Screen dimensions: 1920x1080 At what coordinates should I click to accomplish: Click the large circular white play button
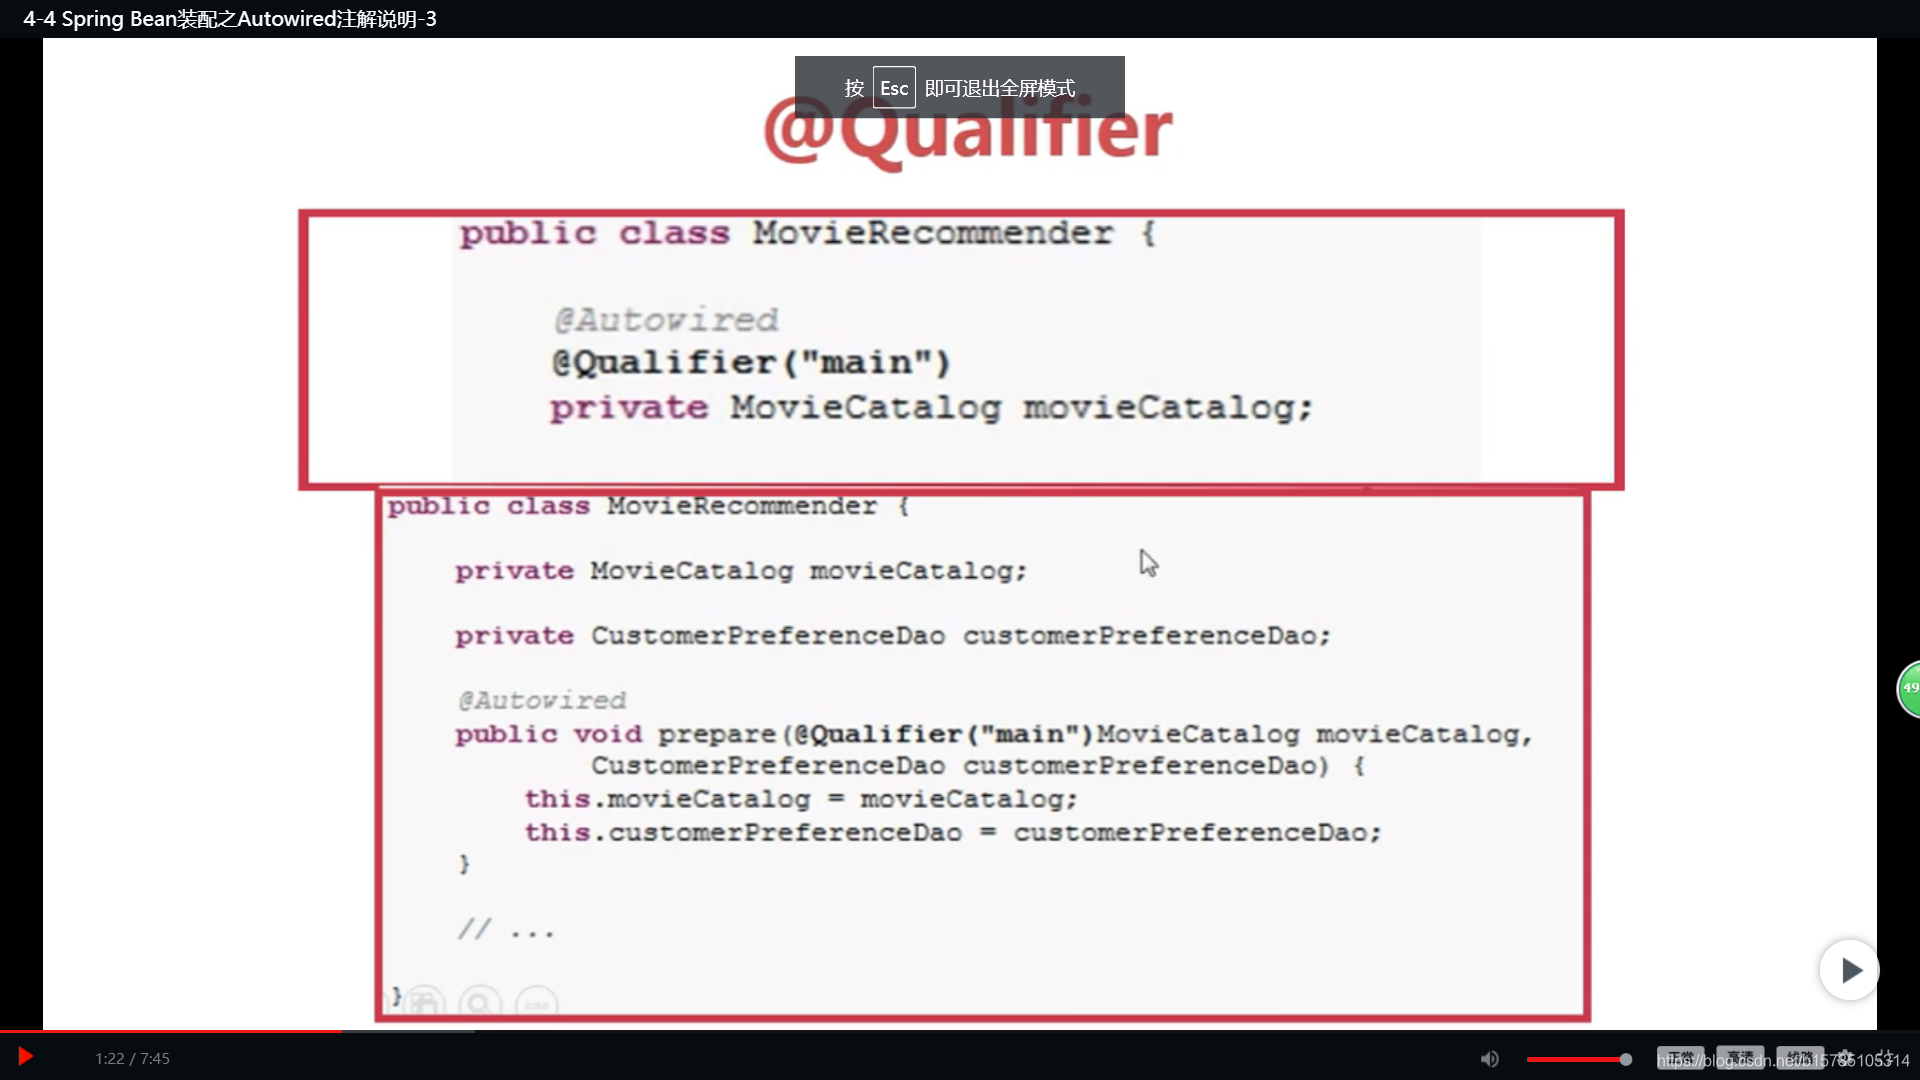[1849, 970]
